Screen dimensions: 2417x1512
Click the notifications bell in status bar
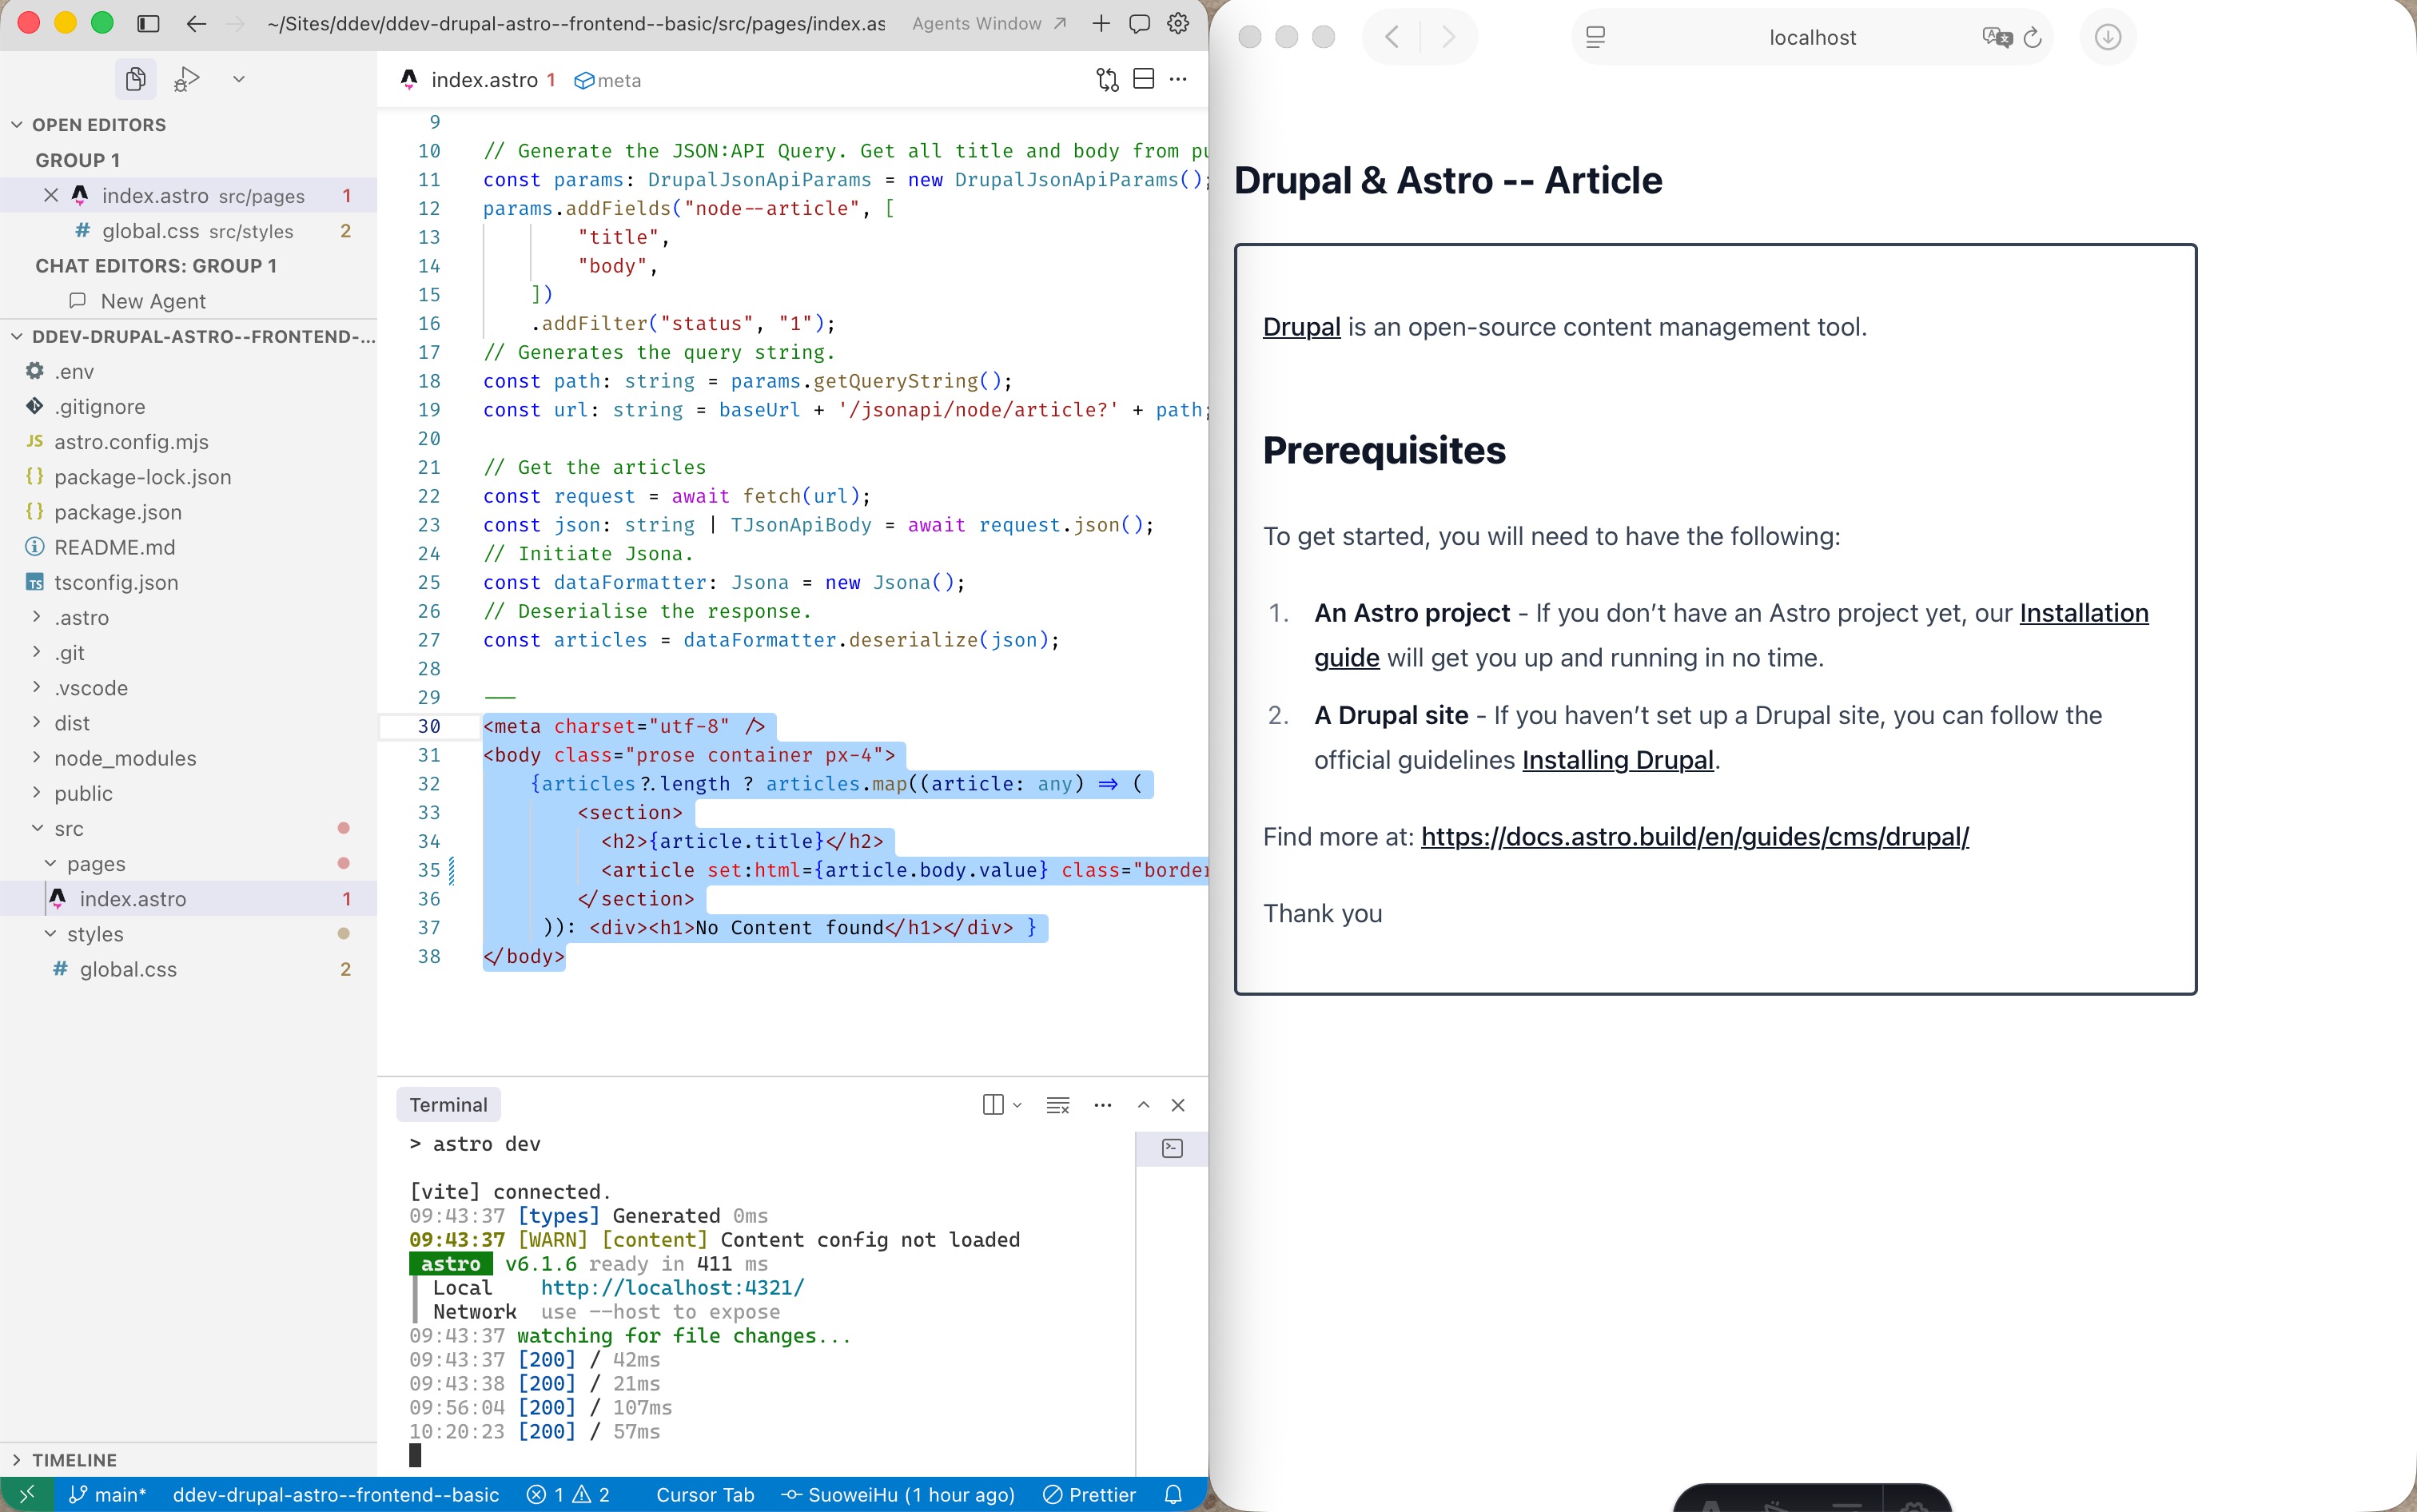[1174, 1494]
